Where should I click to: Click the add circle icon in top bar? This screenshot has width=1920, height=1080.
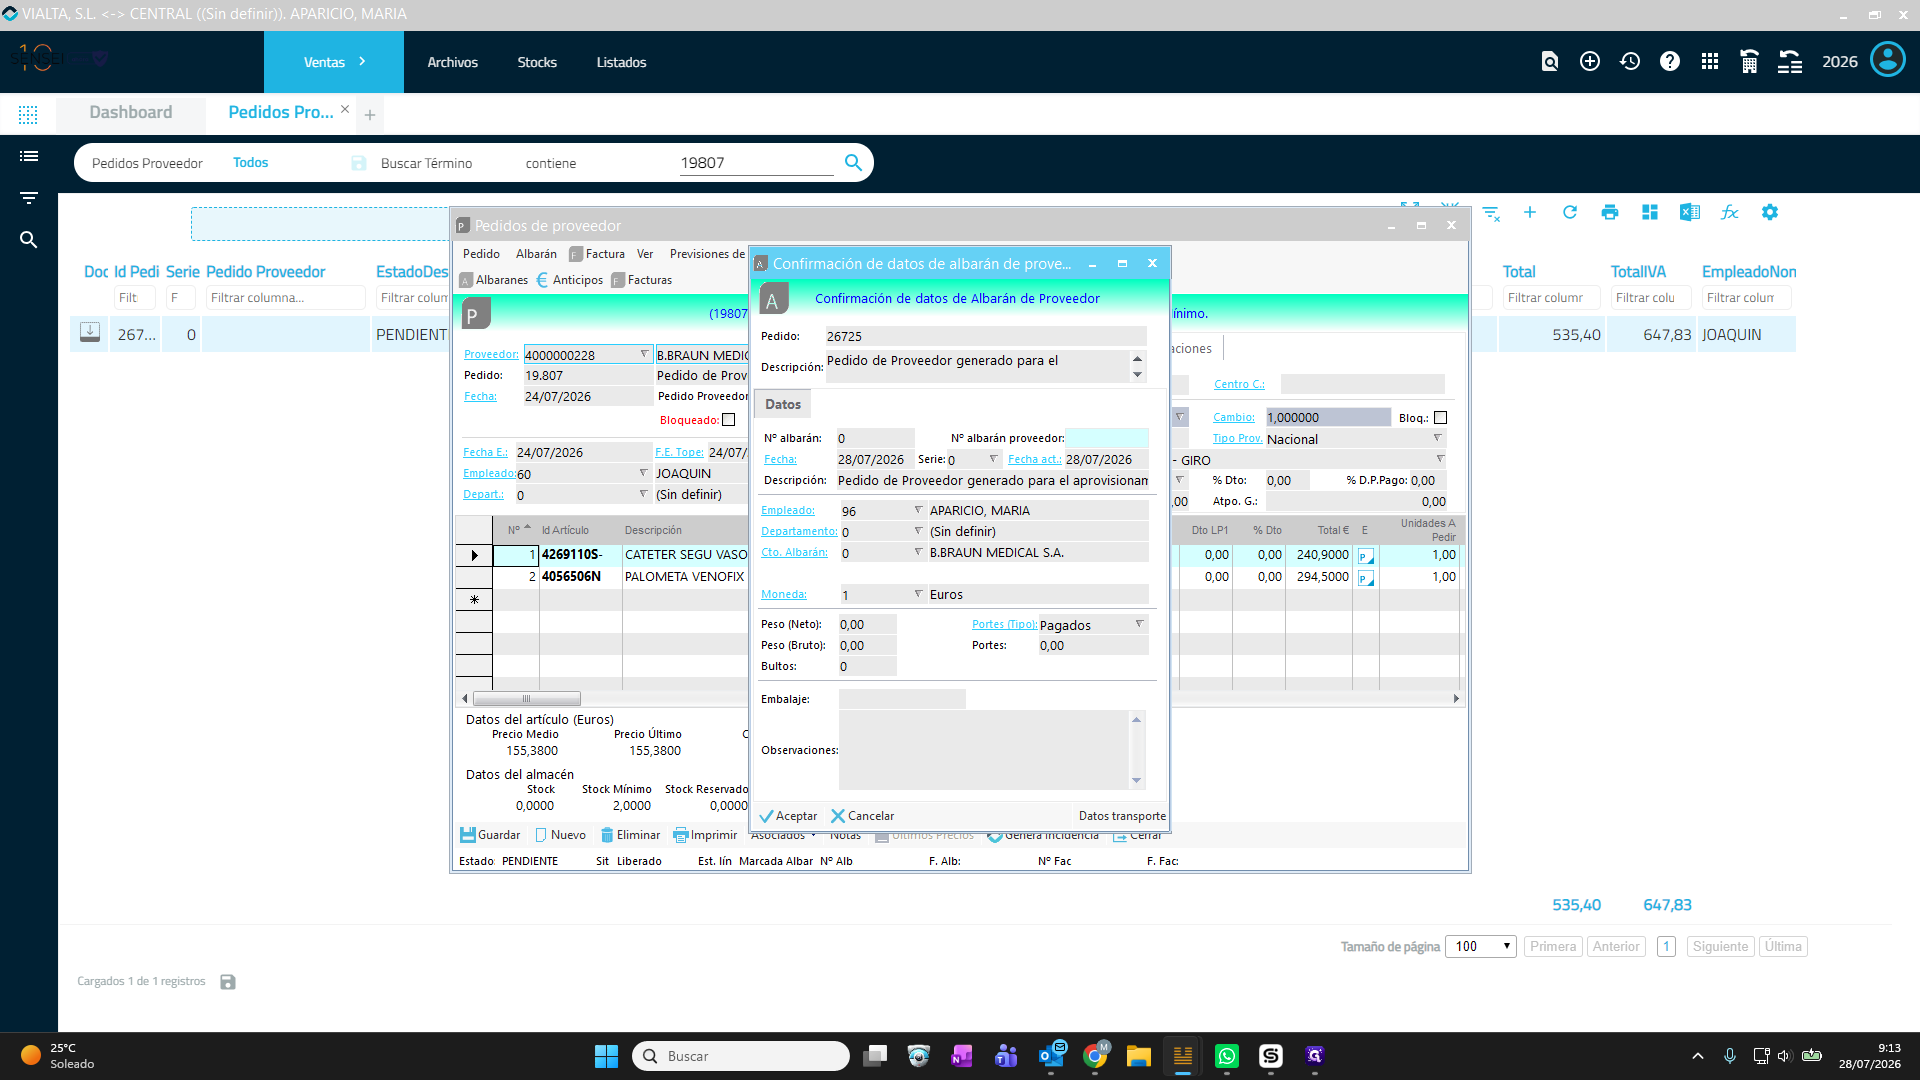[1589, 62]
